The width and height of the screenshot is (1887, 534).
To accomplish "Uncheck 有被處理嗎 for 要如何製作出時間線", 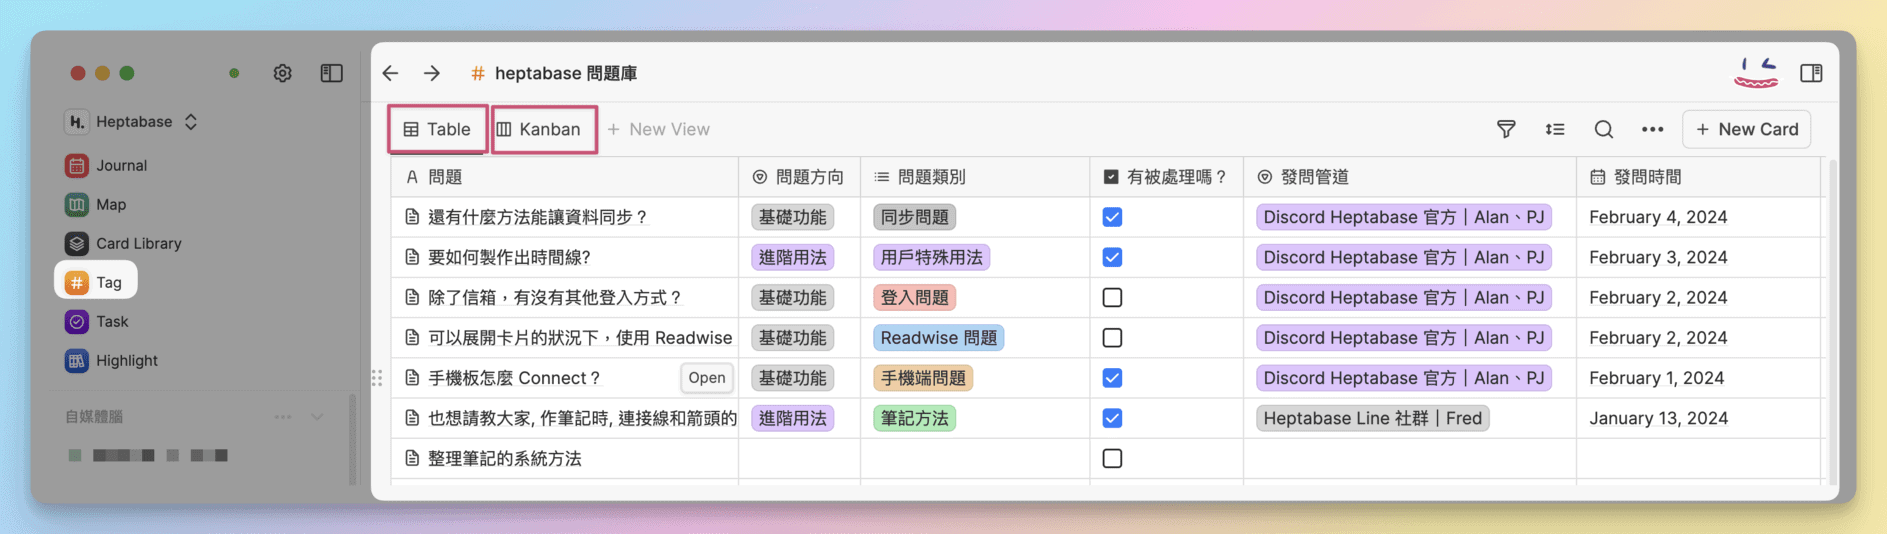I will [1112, 257].
